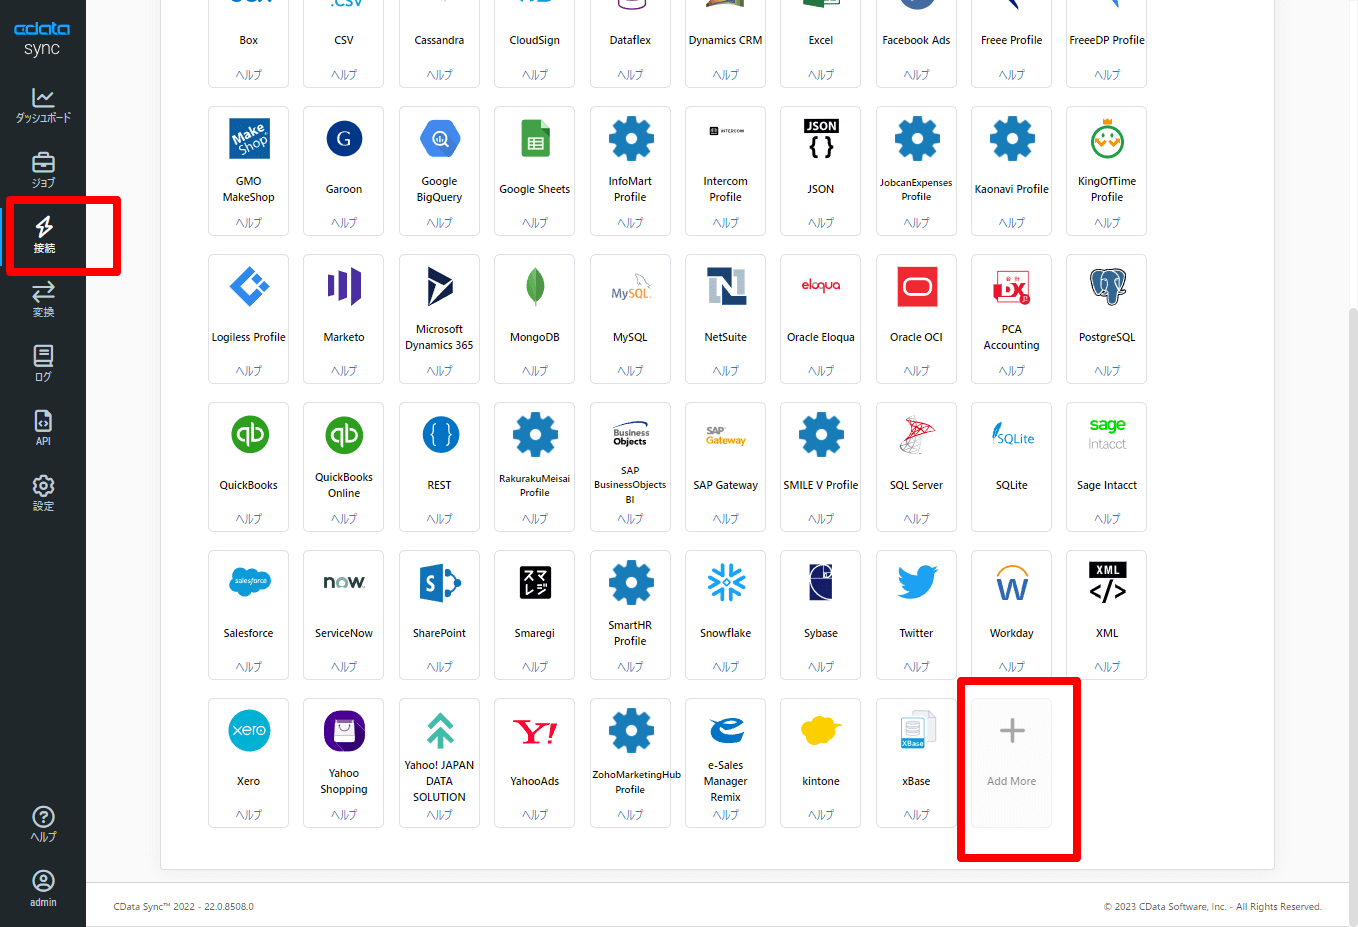This screenshot has height=927, width=1358.
Task: Click the CSV connector label
Action: point(344,41)
